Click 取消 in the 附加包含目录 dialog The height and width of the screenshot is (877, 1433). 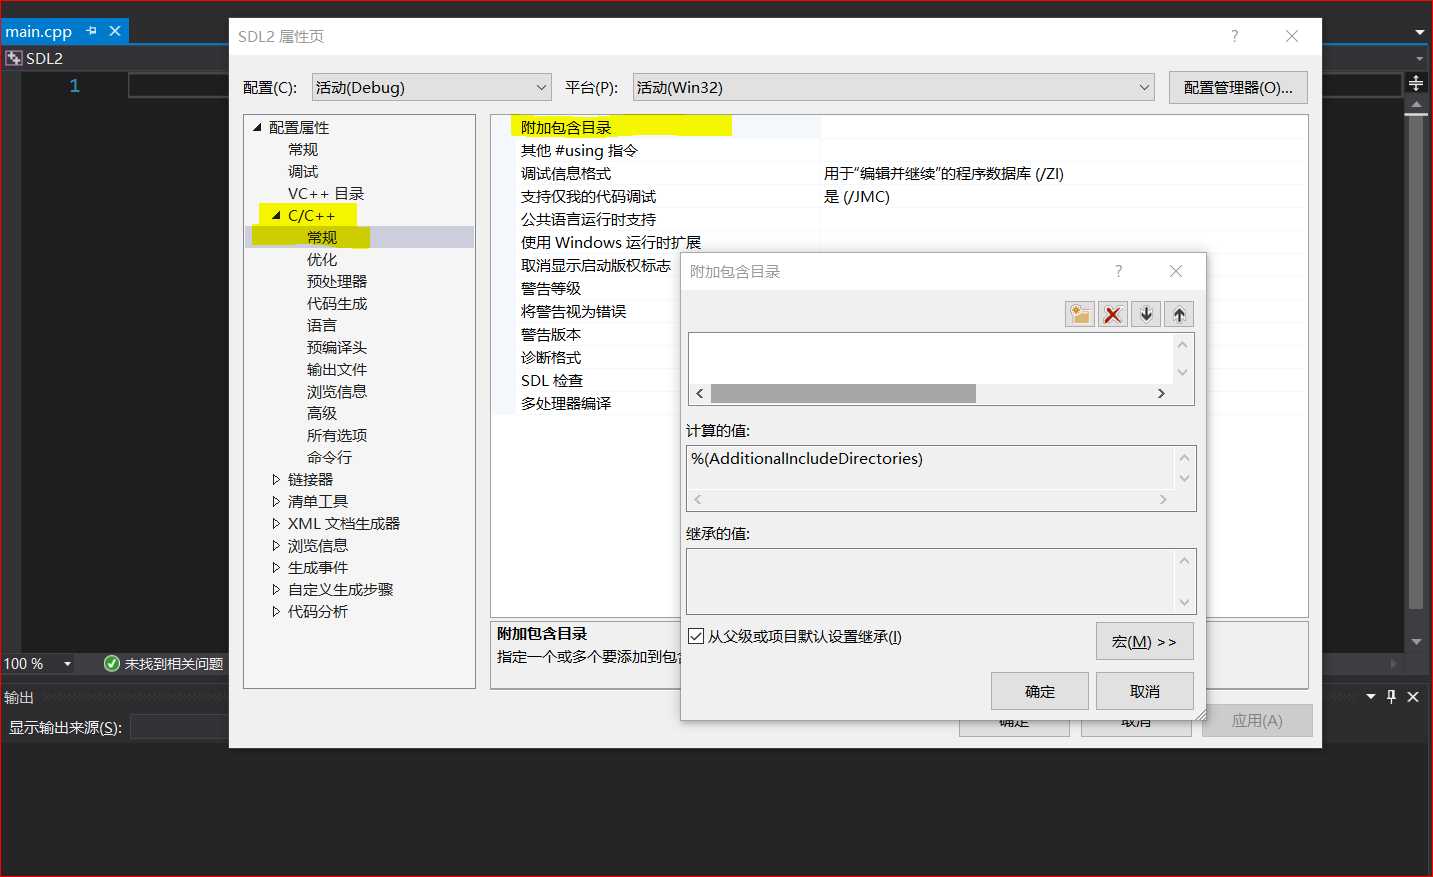[x=1145, y=691]
